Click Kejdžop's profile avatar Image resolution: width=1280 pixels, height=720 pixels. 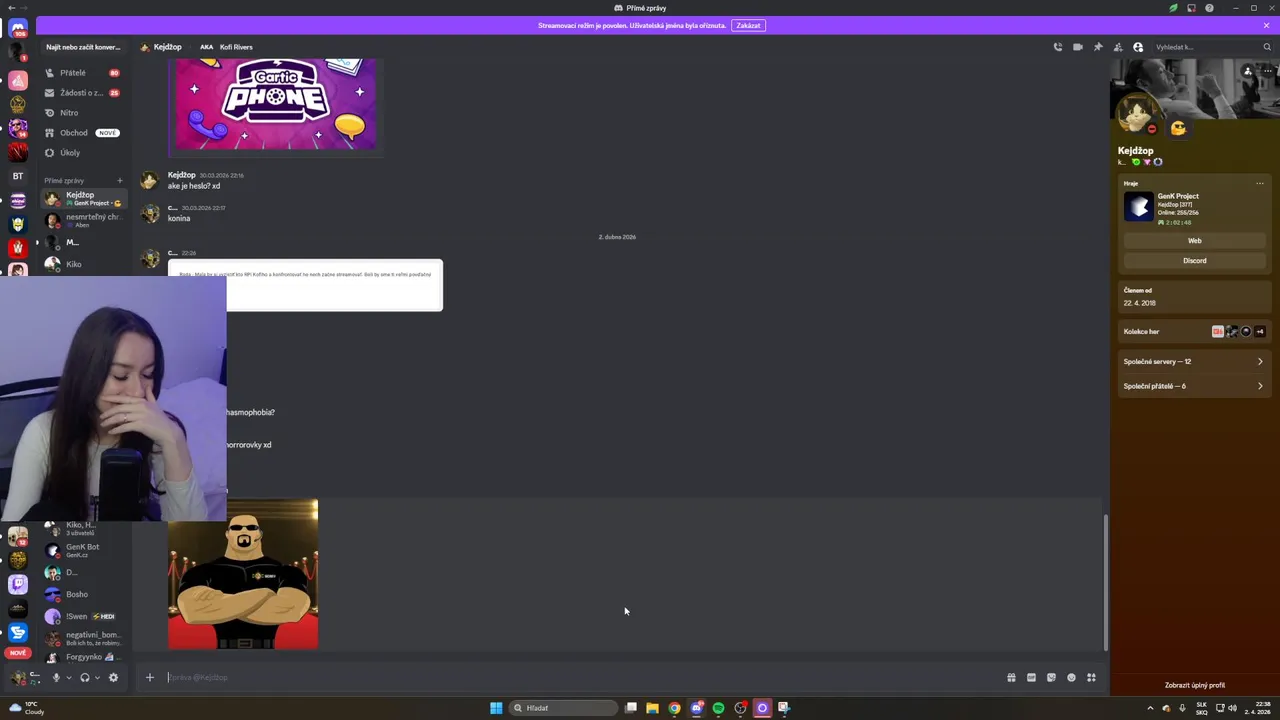[x=1136, y=114]
